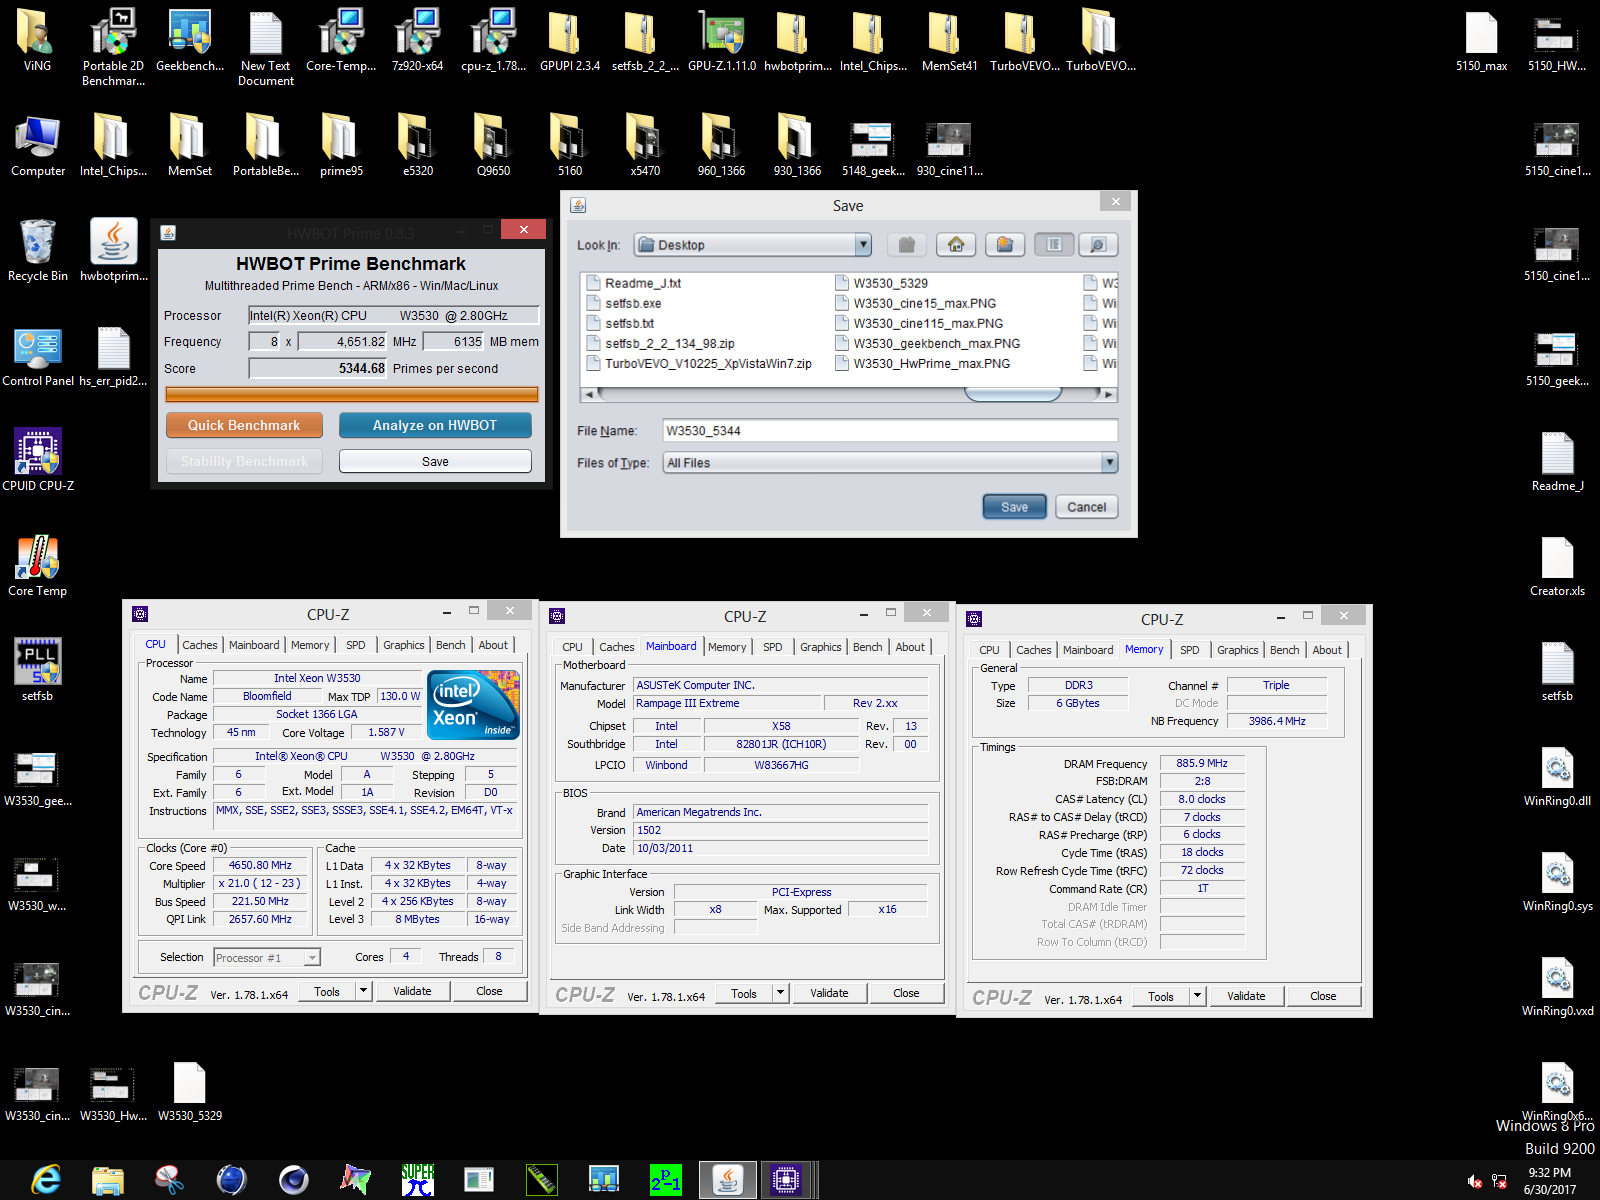The height and width of the screenshot is (1200, 1600).
Task: Open SPD tab in middle CPU-Z window
Action: point(773,647)
